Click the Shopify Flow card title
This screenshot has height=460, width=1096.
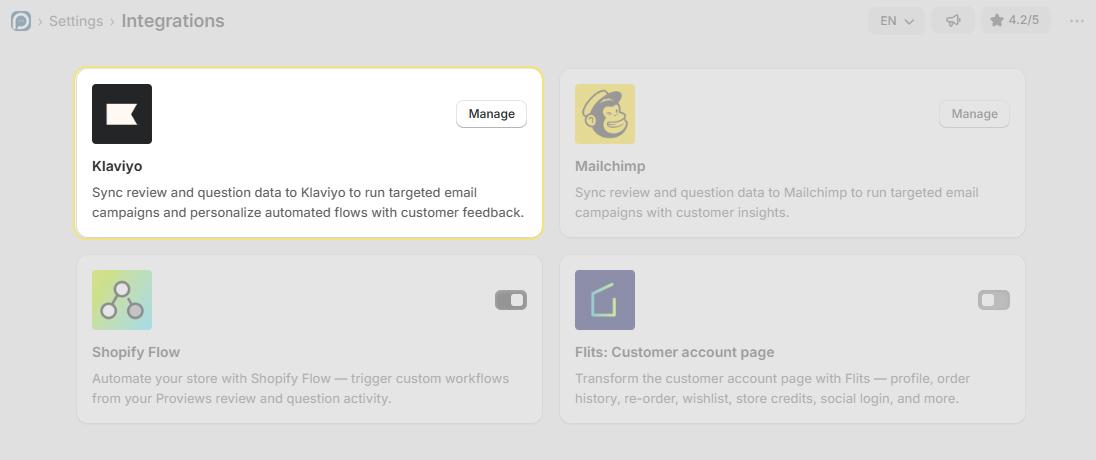[136, 352]
